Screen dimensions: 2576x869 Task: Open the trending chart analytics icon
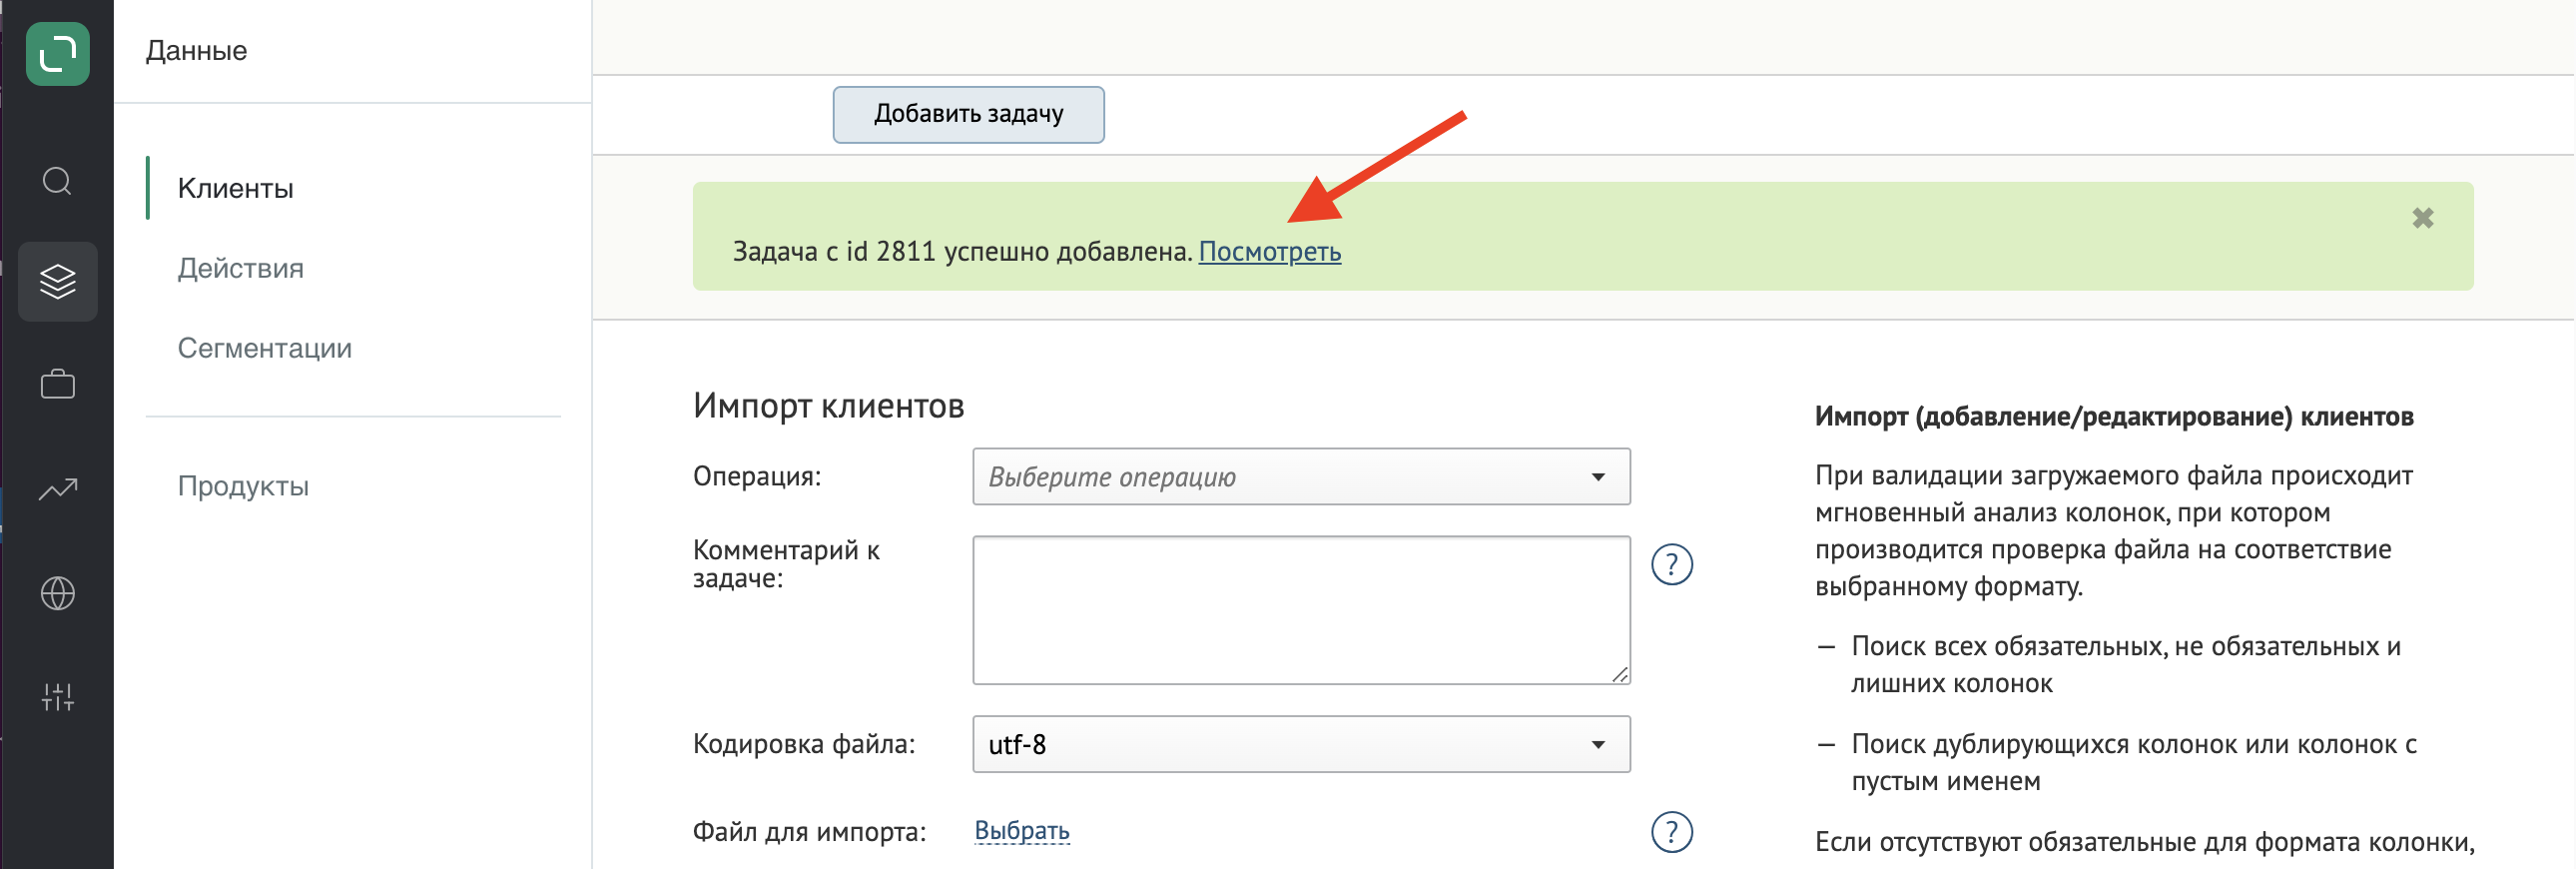[57, 489]
